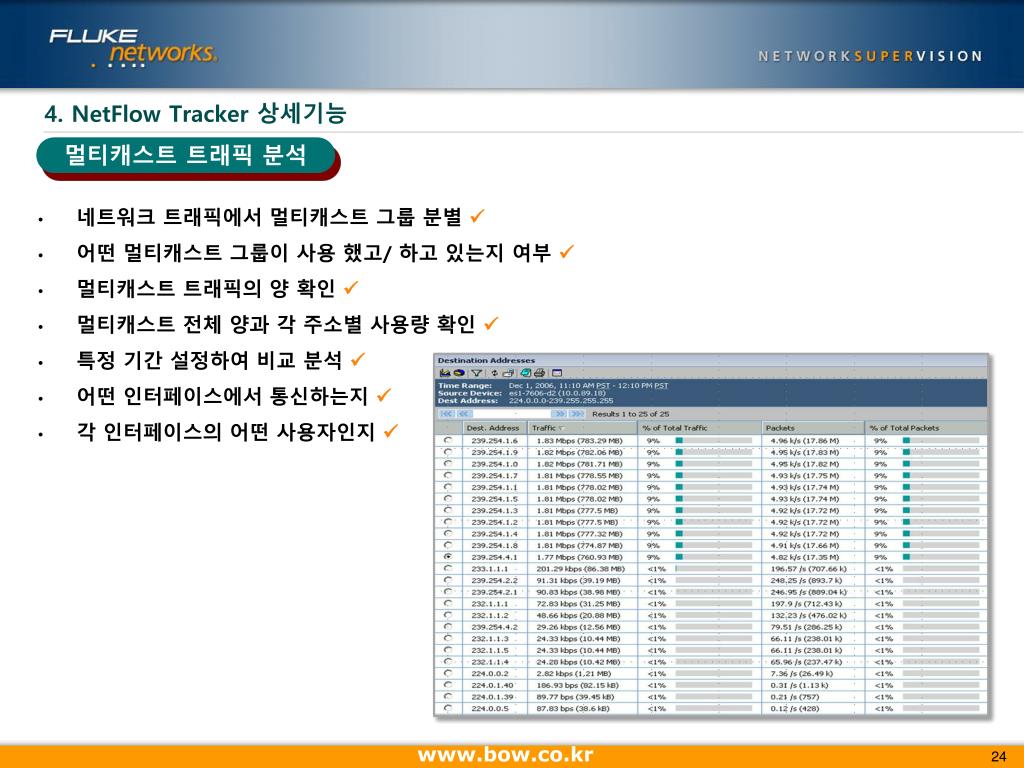Select radio button for 239.254.2.2
Screen dimensions: 1024x768
448,580
